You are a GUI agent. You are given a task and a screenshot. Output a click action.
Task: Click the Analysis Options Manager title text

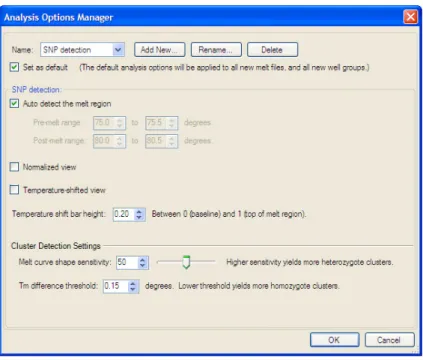pyautogui.click(x=59, y=17)
